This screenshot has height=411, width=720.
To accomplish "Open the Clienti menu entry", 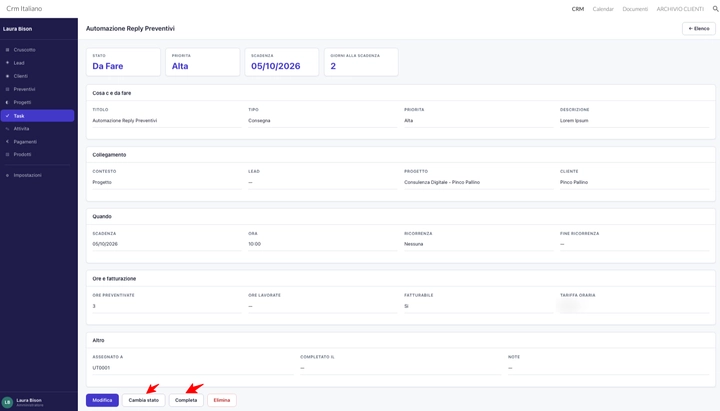I will tap(21, 76).
